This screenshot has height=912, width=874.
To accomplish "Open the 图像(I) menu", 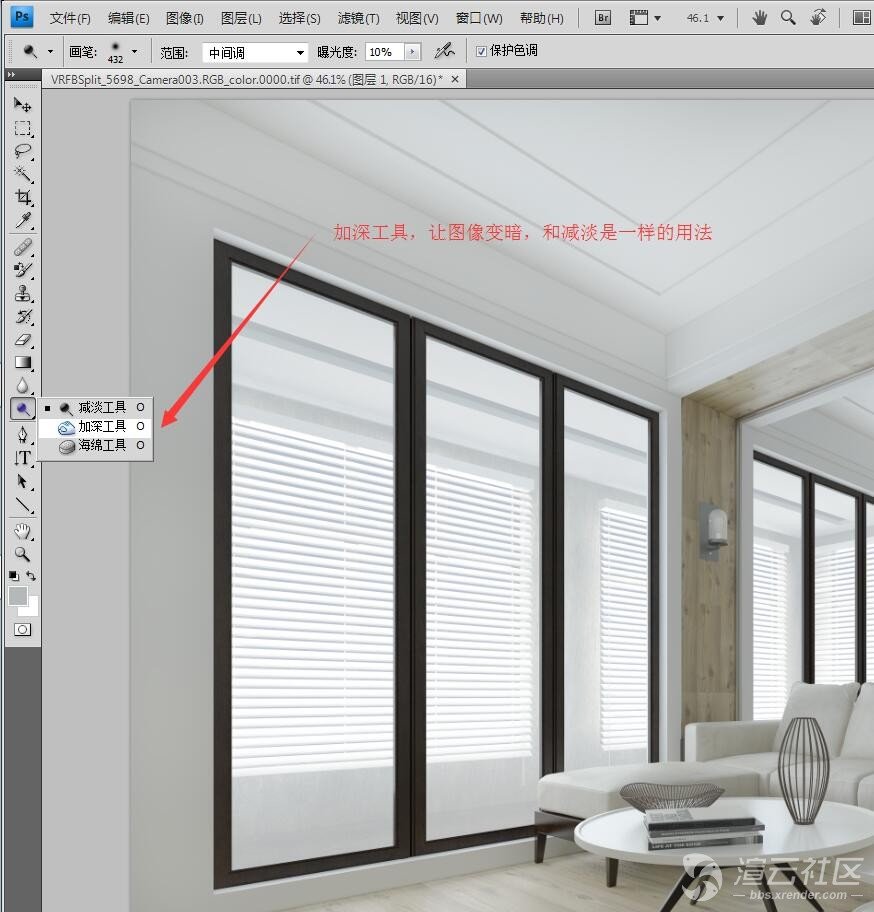I will coord(184,18).
